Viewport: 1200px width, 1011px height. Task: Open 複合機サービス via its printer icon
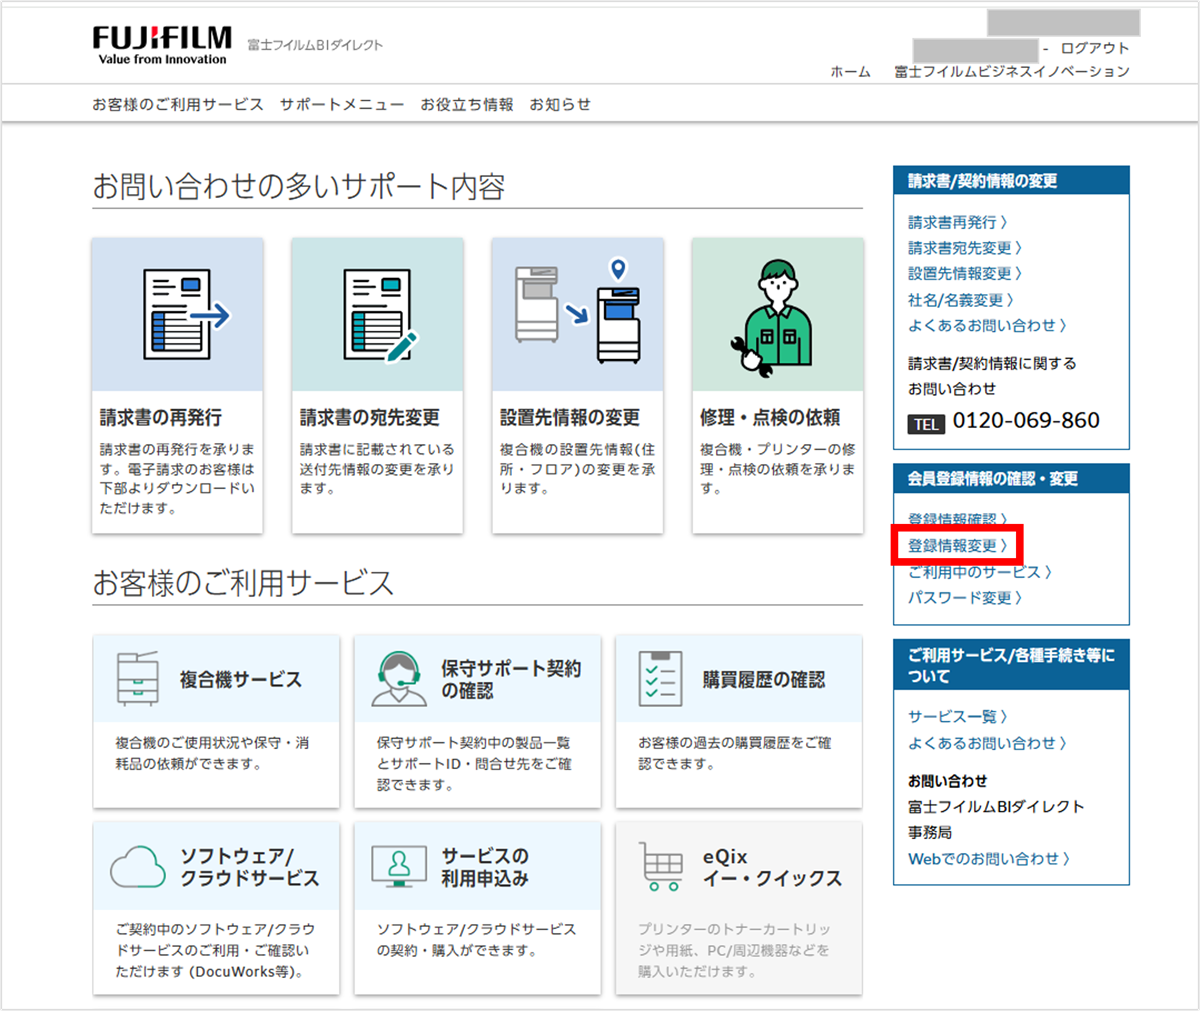tap(138, 679)
